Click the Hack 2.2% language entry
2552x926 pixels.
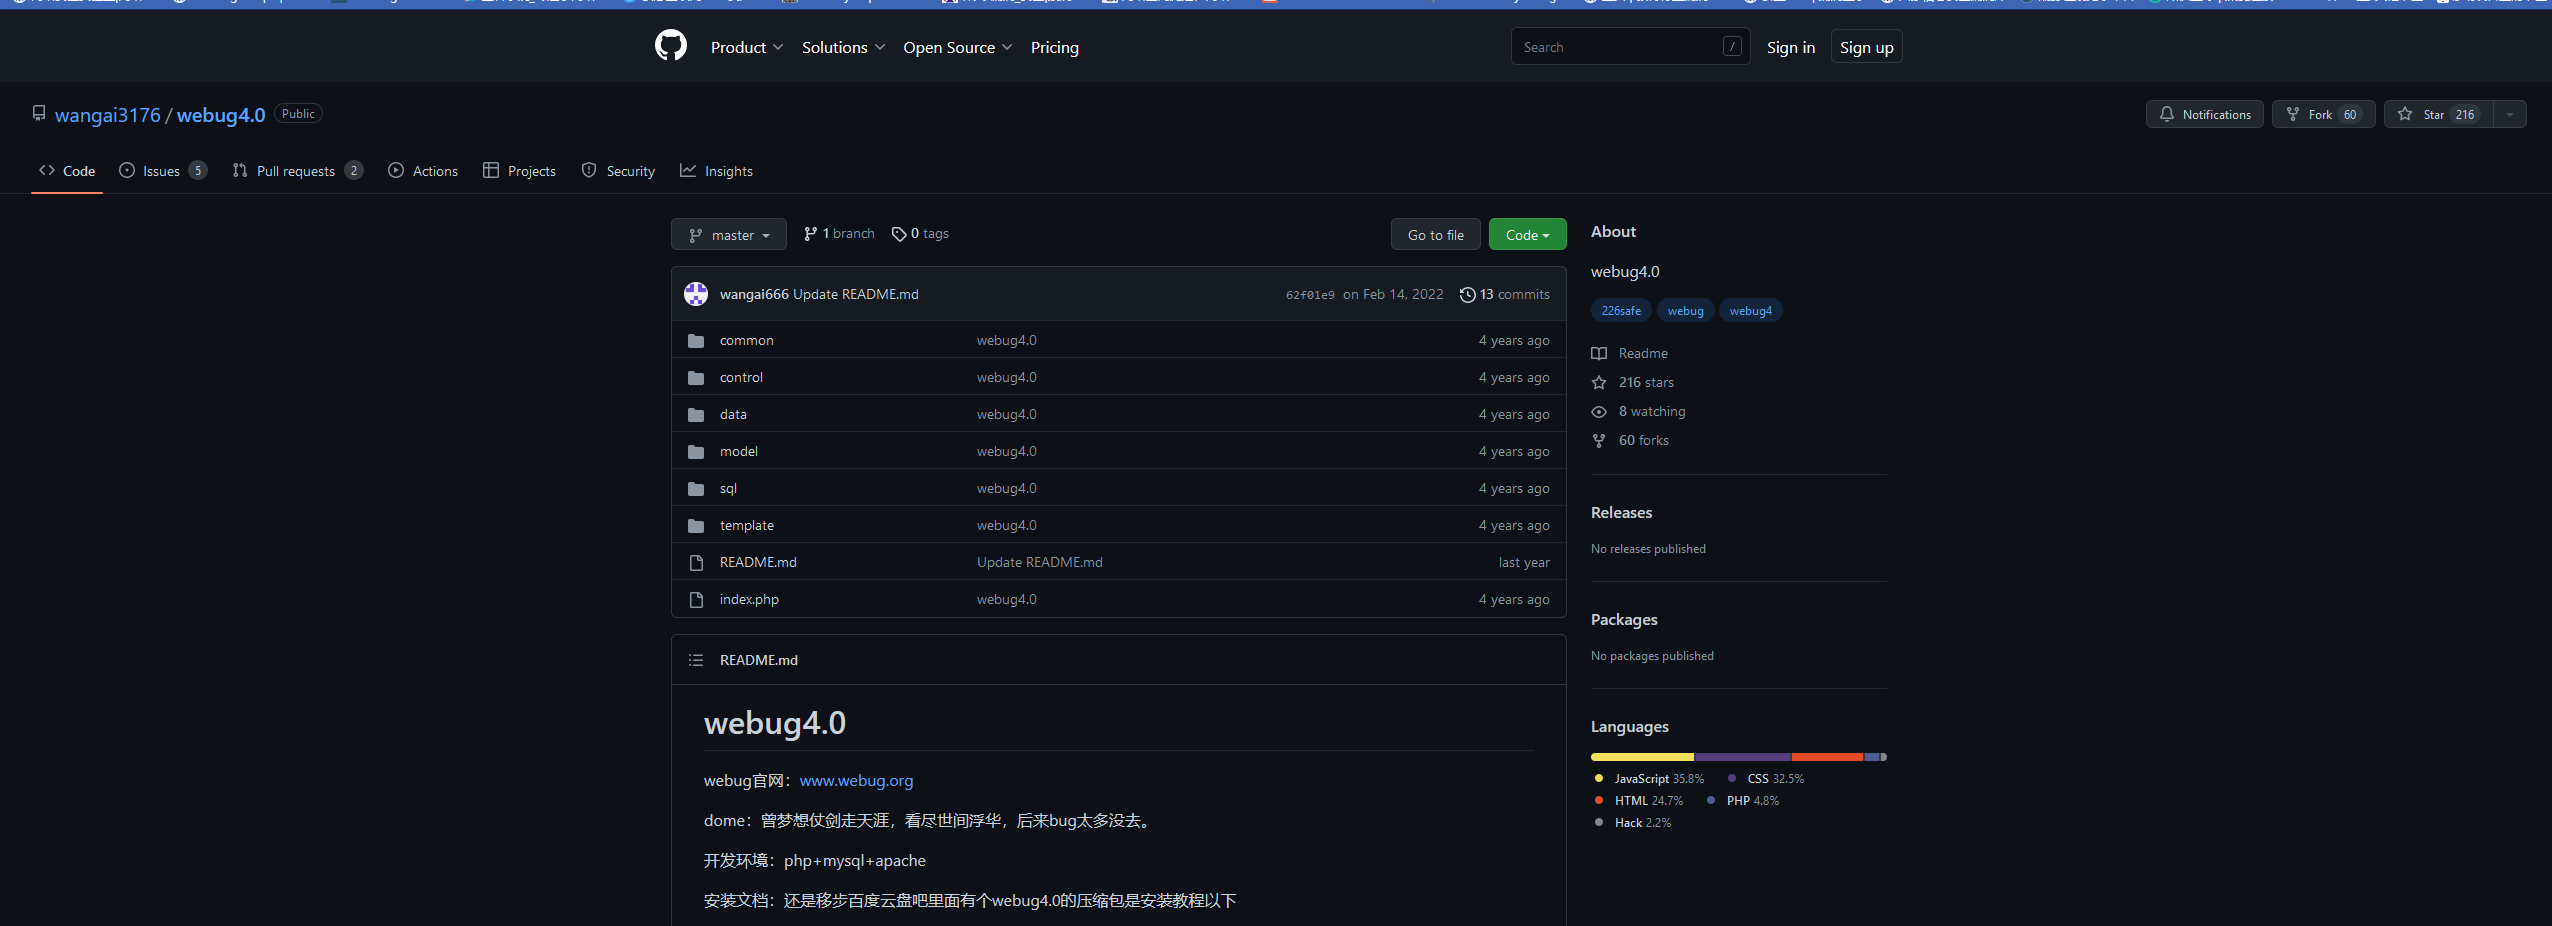point(1632,822)
